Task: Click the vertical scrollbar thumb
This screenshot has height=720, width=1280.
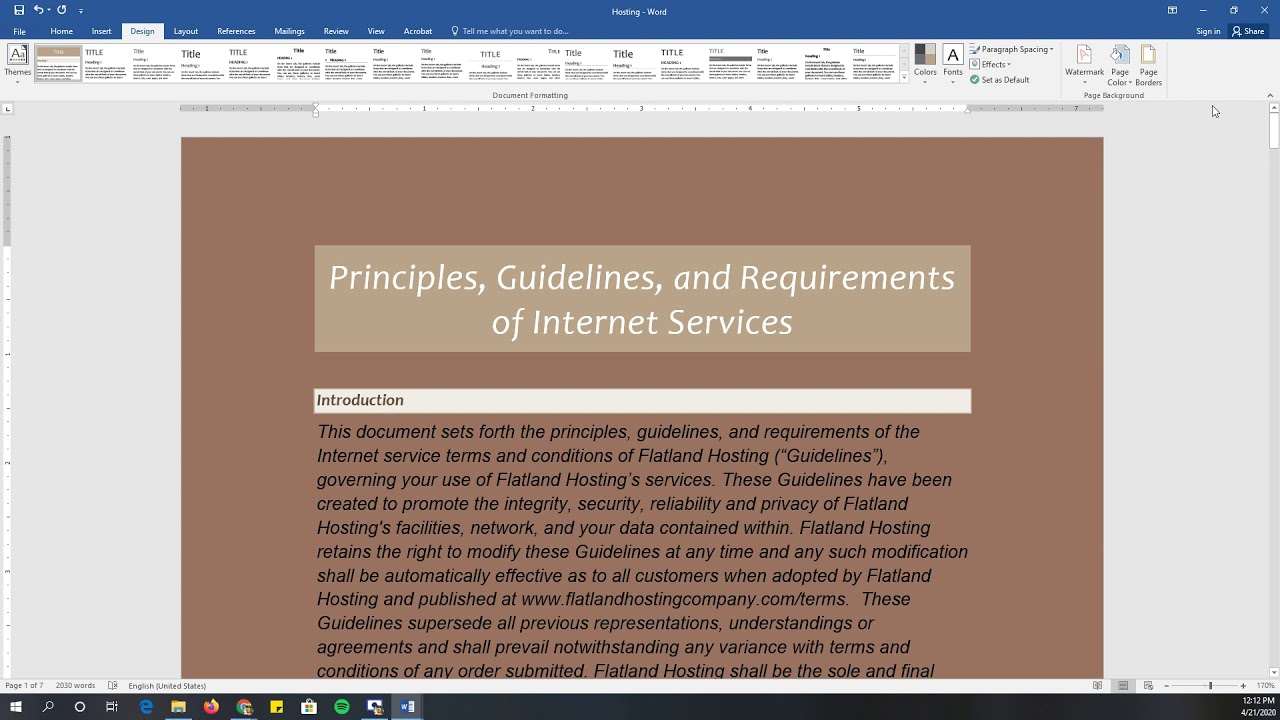Action: [x=1275, y=132]
